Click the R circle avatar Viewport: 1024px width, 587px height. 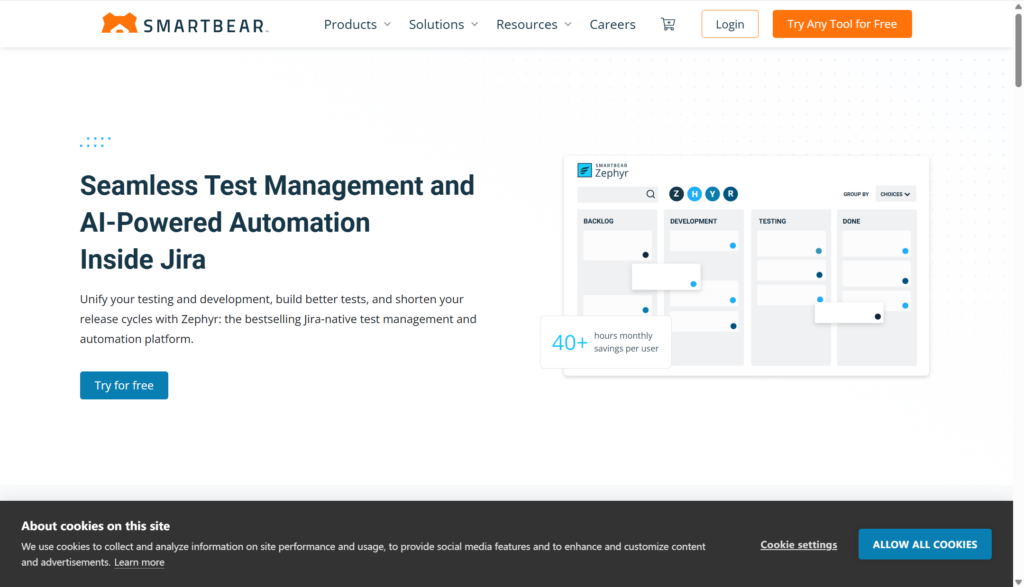[x=730, y=194]
